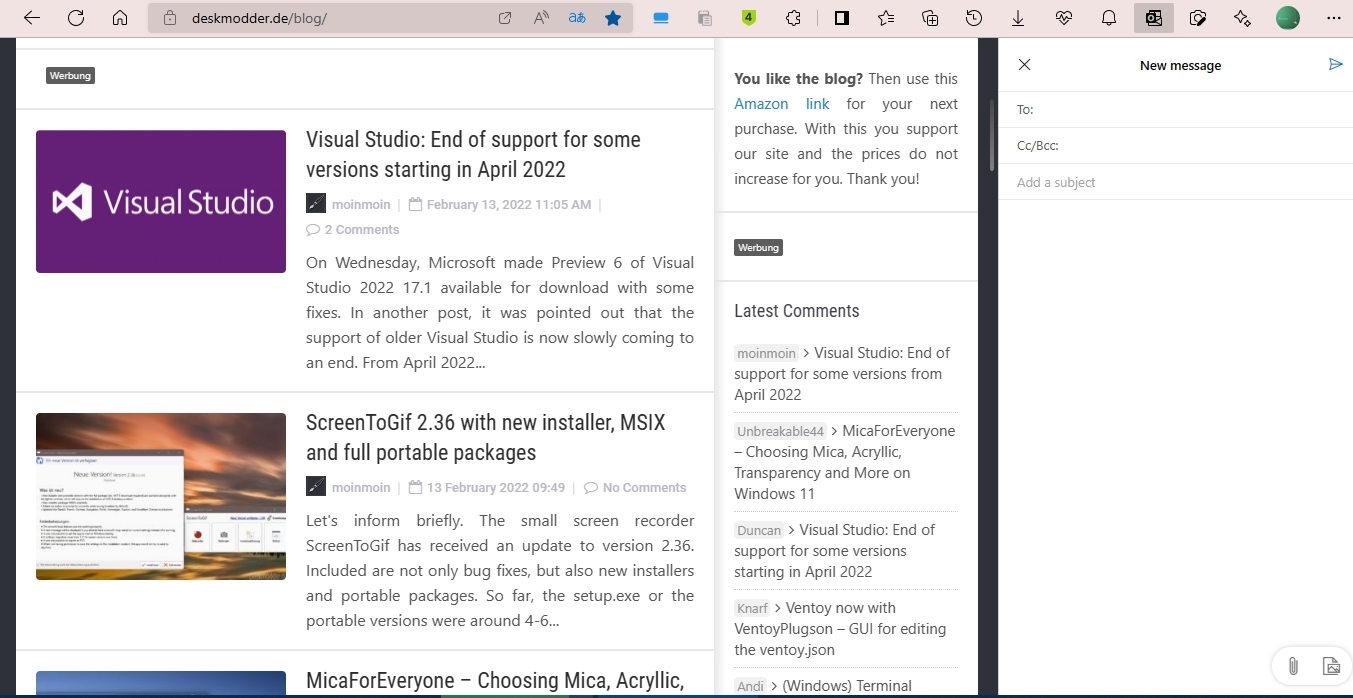
Task: Open browsing History
Action: click(974, 18)
